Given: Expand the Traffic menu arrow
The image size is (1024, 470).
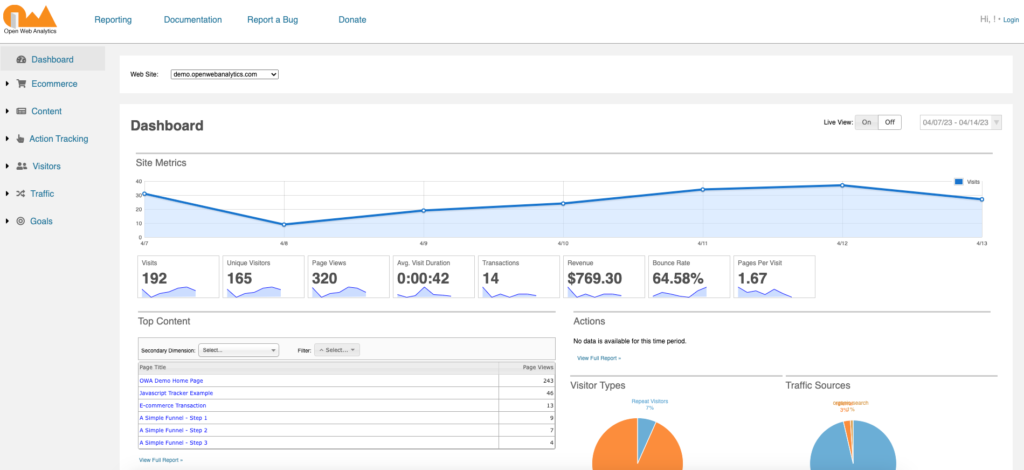Looking at the screenshot, I should pos(7,193).
